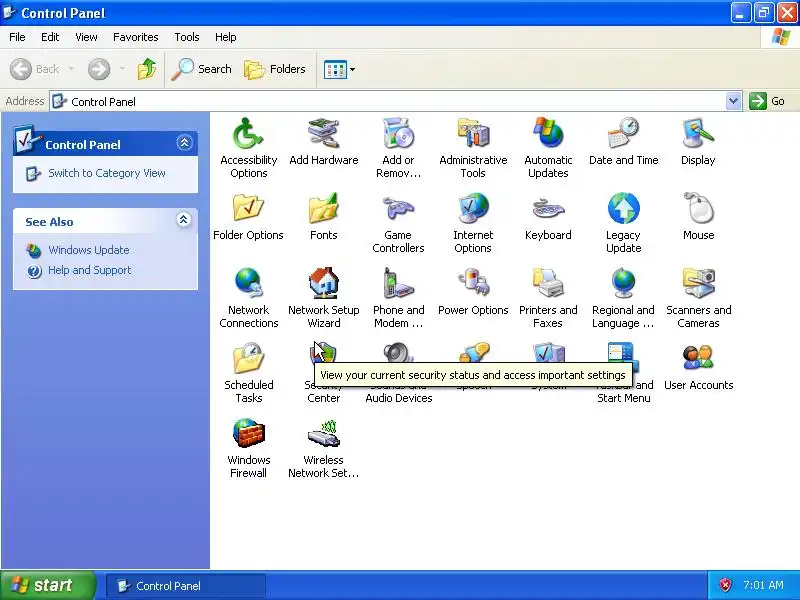Screen dimensions: 800x600
Task: Click the Go button
Action: (x=767, y=101)
